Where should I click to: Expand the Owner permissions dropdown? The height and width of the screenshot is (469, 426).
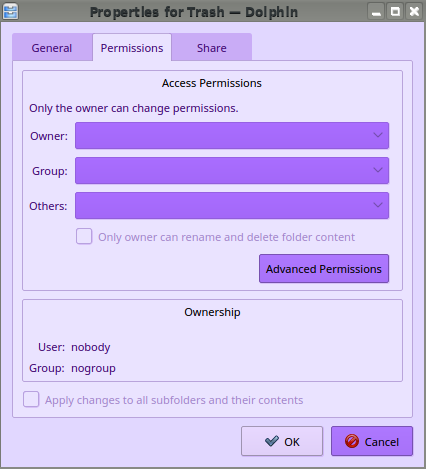click(x=232, y=135)
